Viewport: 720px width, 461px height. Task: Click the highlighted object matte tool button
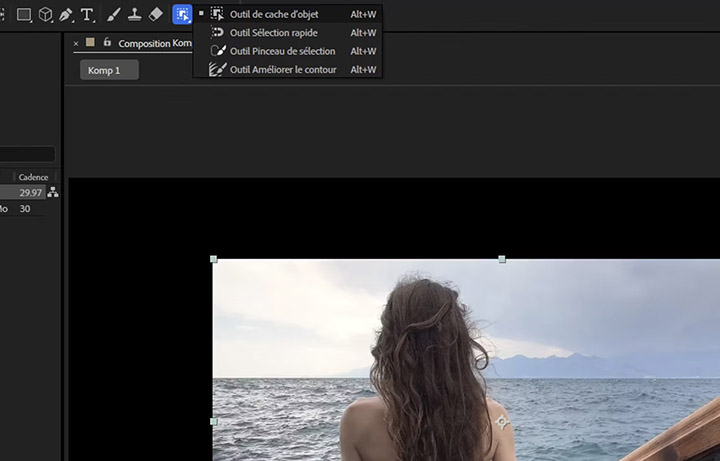coord(182,15)
